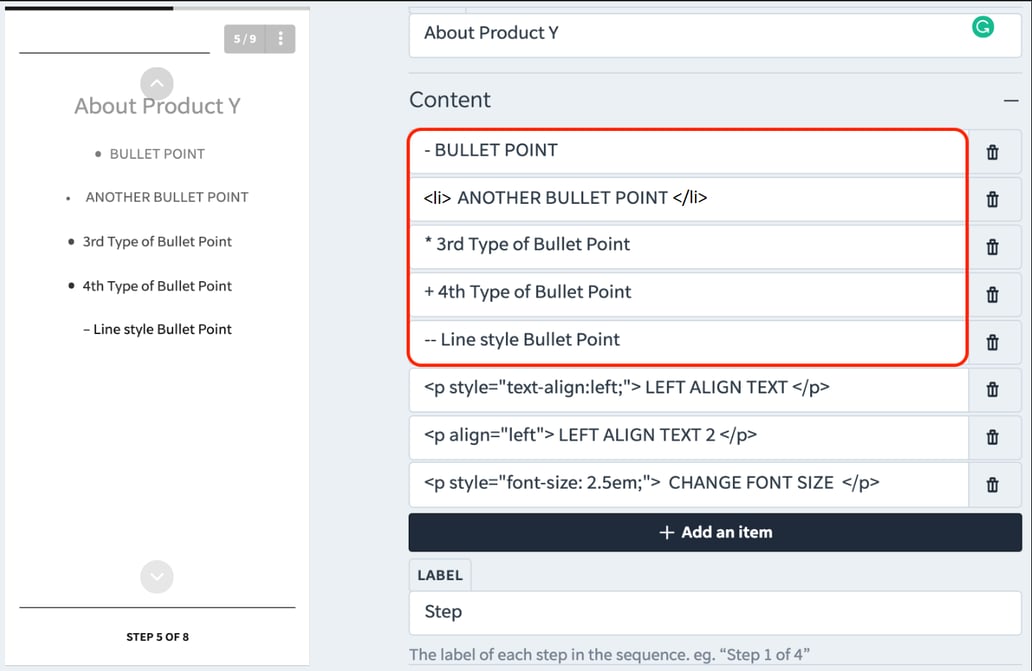The image size is (1032, 671).
Task: Click the up chevron above About Product Y
Action: pyautogui.click(x=157, y=84)
